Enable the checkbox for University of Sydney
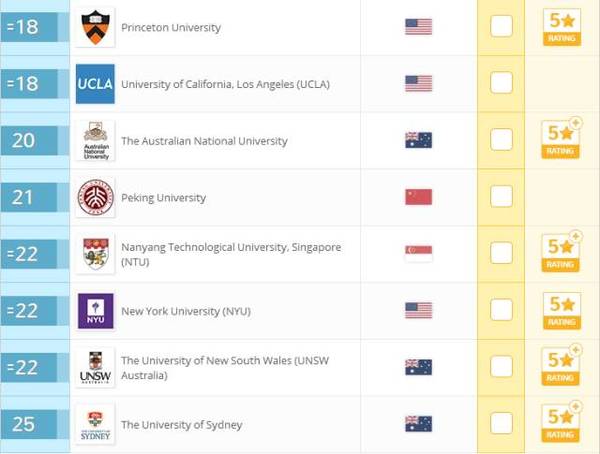This screenshot has height=454, width=600. [501, 423]
